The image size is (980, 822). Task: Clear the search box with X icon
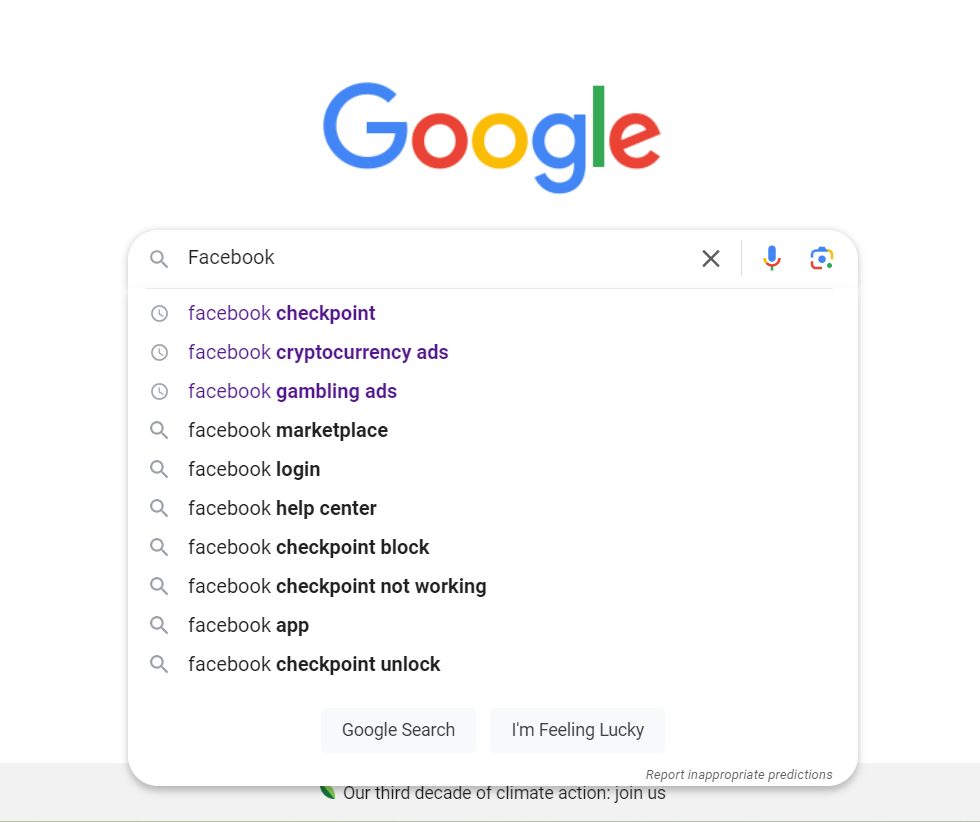click(x=711, y=258)
